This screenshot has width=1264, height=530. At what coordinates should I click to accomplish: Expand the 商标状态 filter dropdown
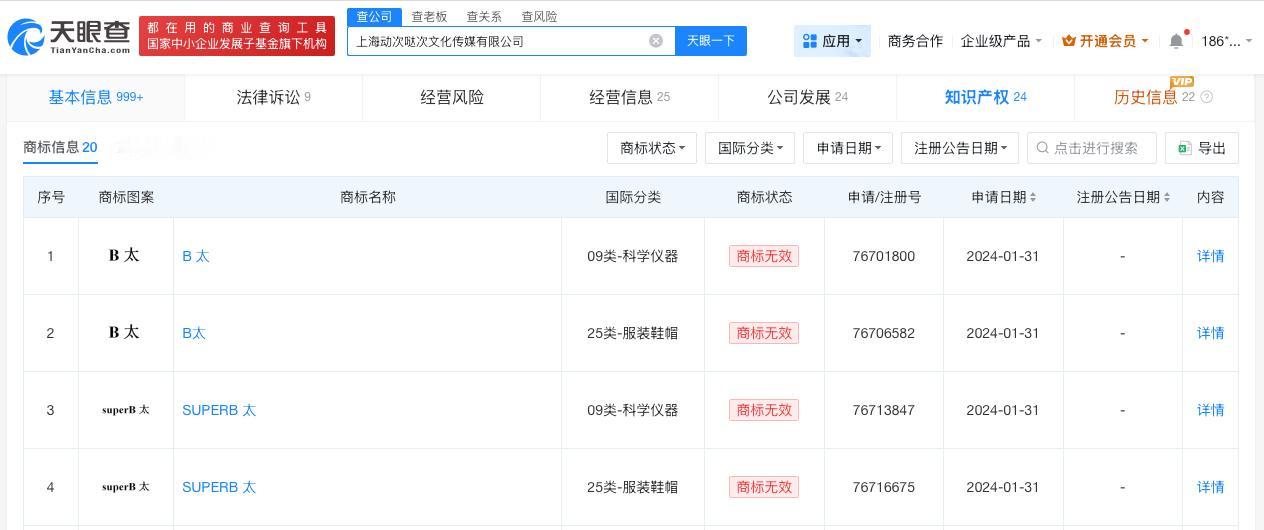(652, 148)
